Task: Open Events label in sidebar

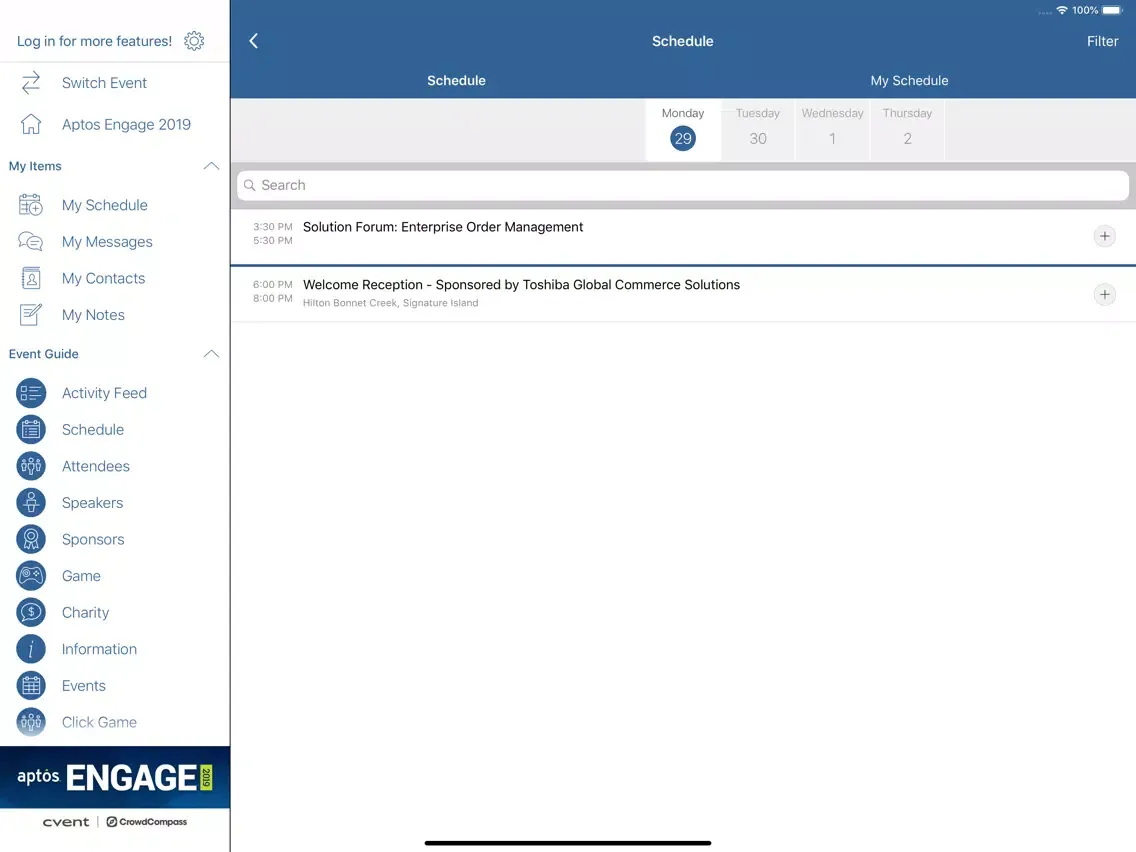Action: point(83,685)
